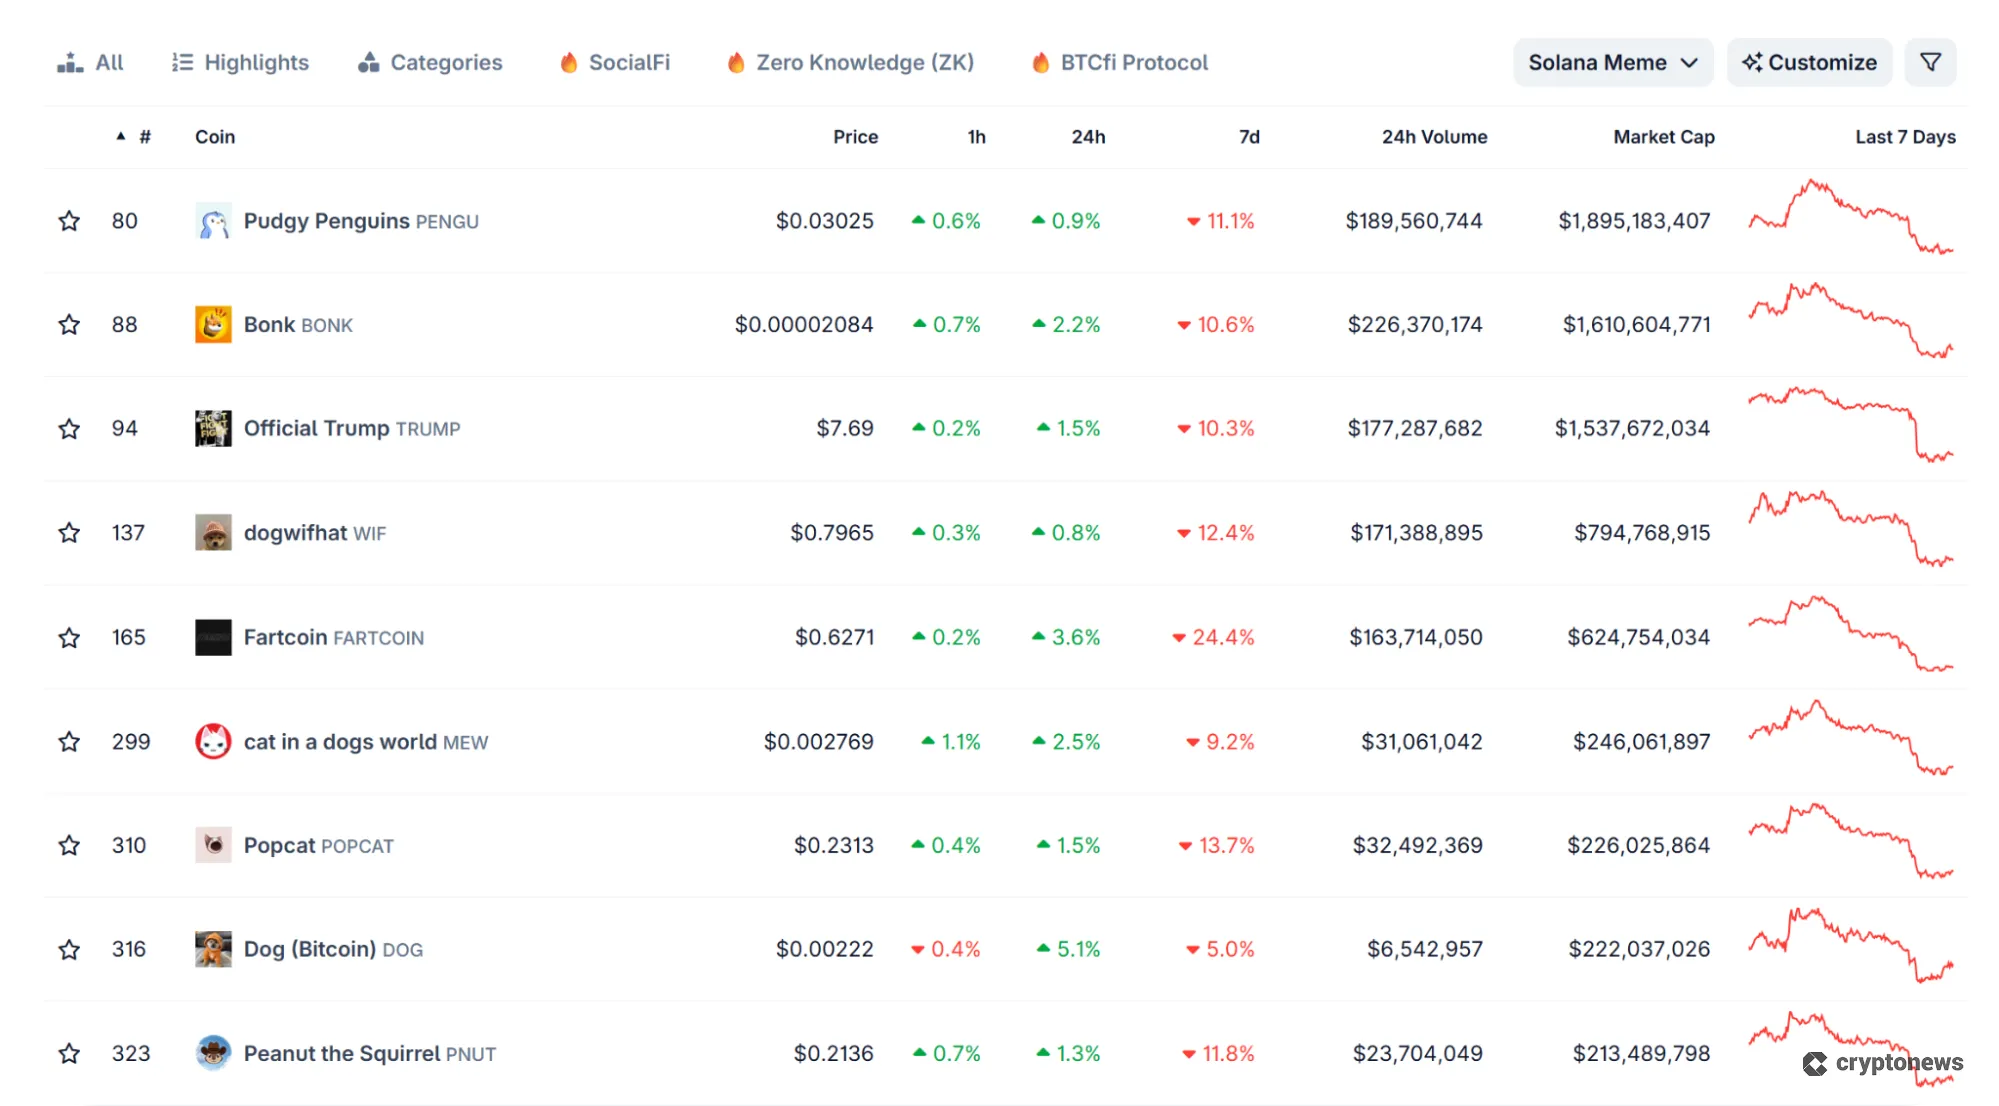The width and height of the screenshot is (1999, 1106).
Task: Star the Official Trump coin
Action: click(69, 428)
